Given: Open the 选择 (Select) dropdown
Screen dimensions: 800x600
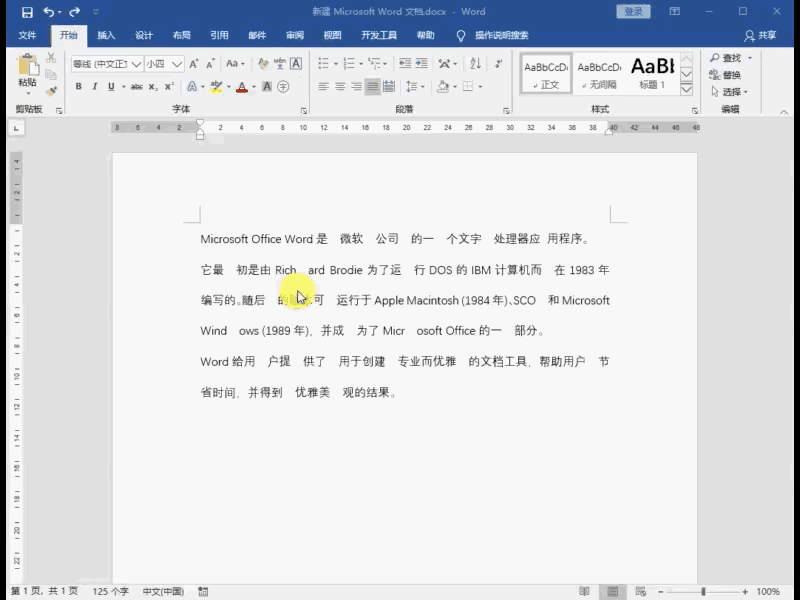Looking at the screenshot, I should tap(729, 92).
